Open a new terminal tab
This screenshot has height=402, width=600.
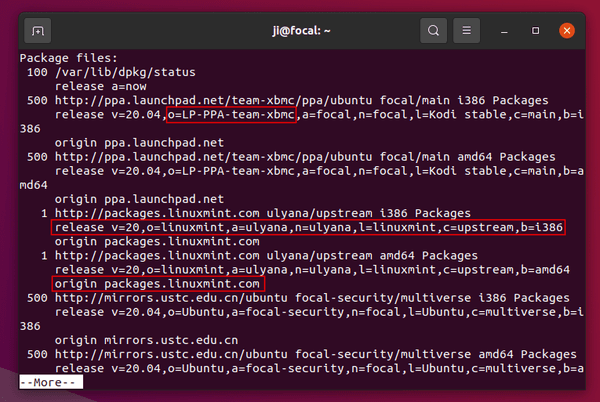tap(38, 31)
